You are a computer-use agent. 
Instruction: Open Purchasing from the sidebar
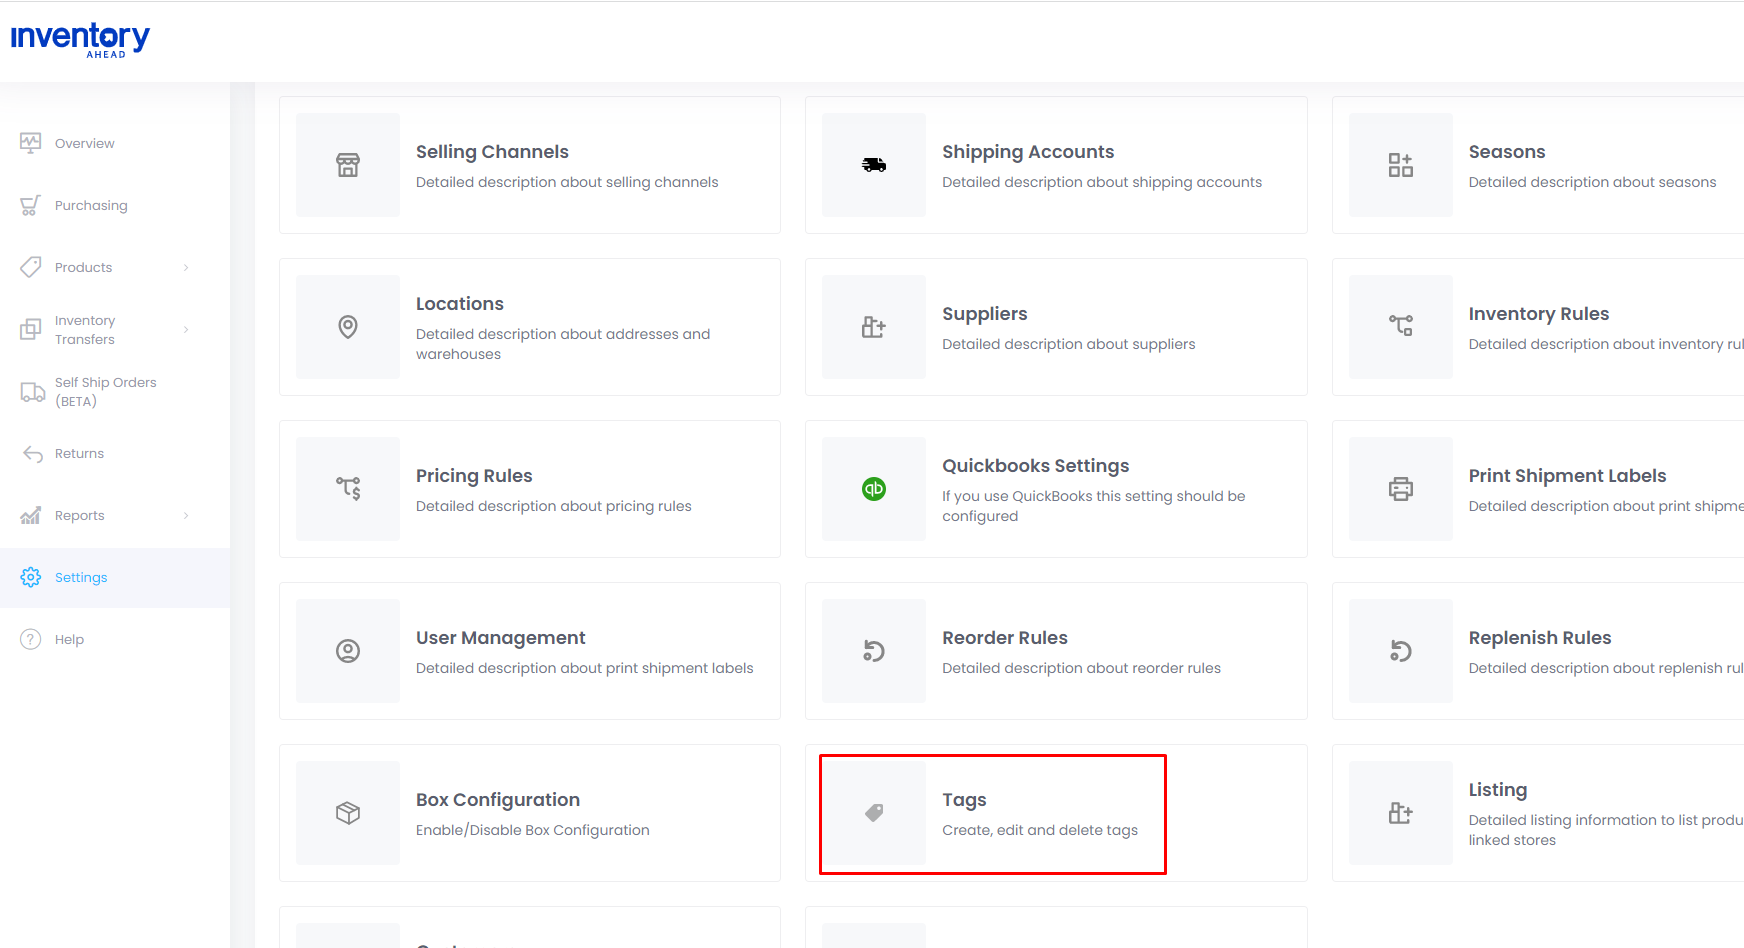pos(91,205)
